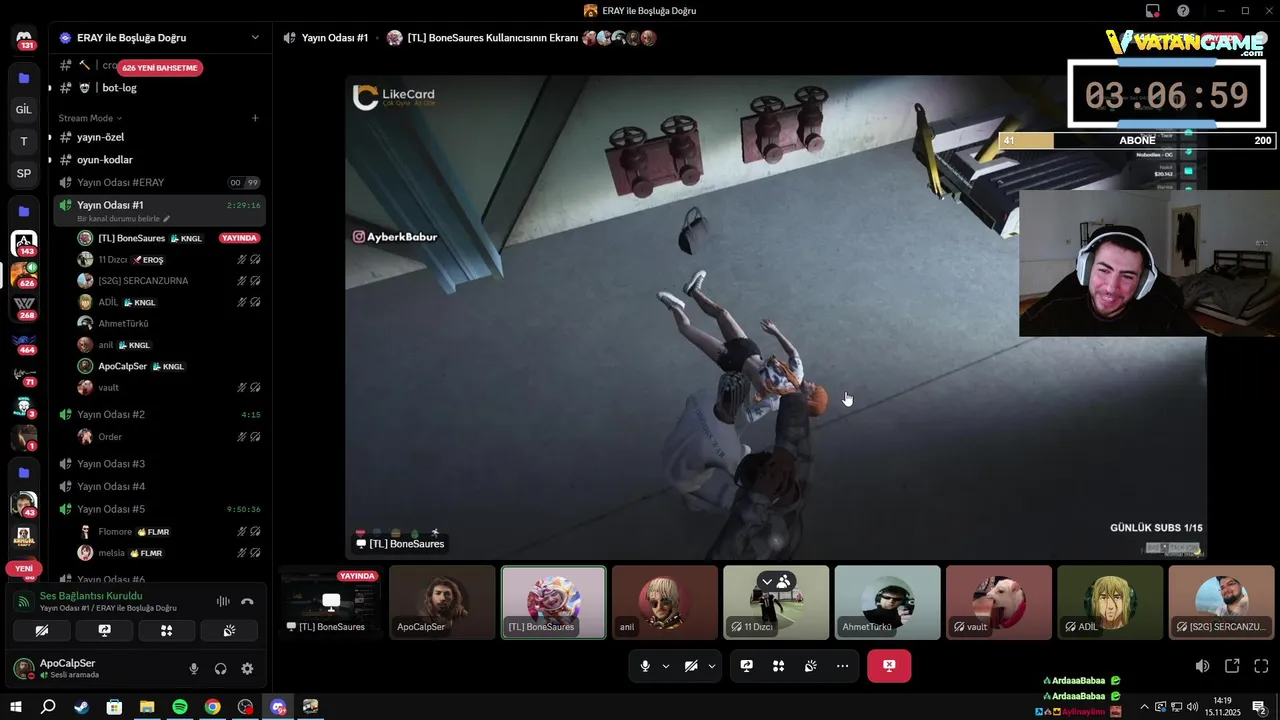Viewport: 1280px width, 720px height.
Task: Select anil participant tile
Action: pyautogui.click(x=665, y=602)
